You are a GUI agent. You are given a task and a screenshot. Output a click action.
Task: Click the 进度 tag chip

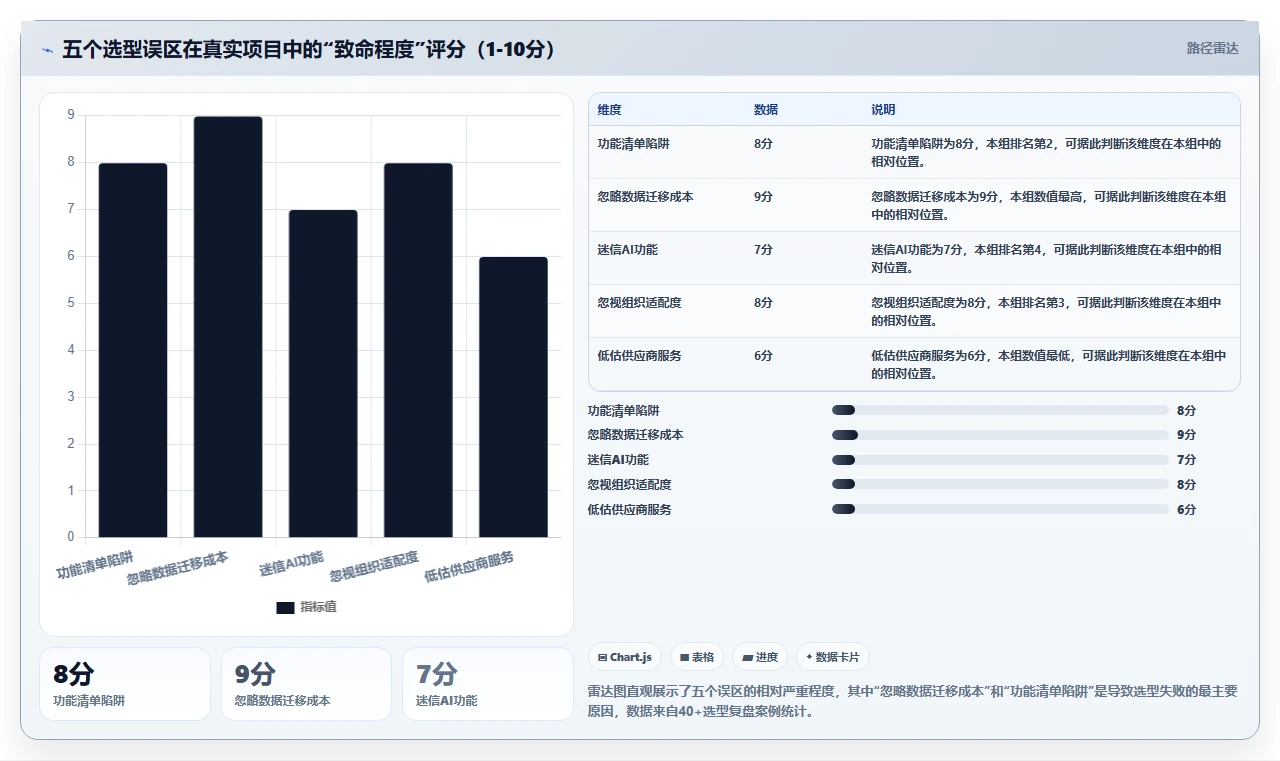(760, 657)
